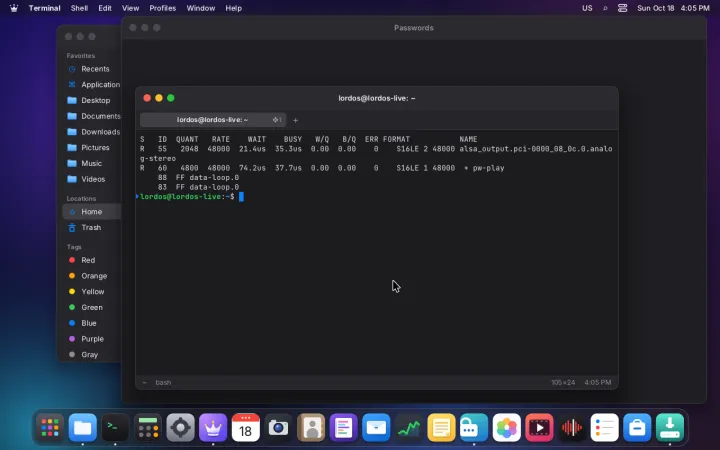The height and width of the screenshot is (450, 720).
Task: Open Videos folder in Files sidebar
Action: (92, 179)
